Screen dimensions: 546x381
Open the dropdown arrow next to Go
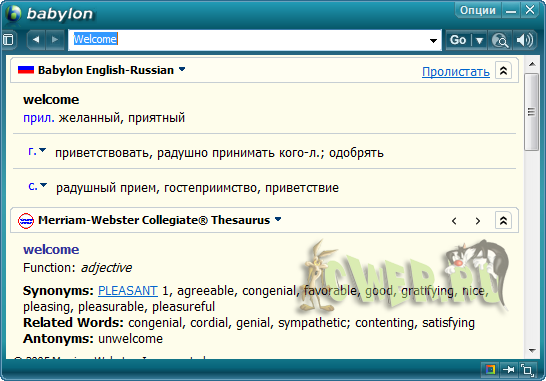tap(479, 40)
